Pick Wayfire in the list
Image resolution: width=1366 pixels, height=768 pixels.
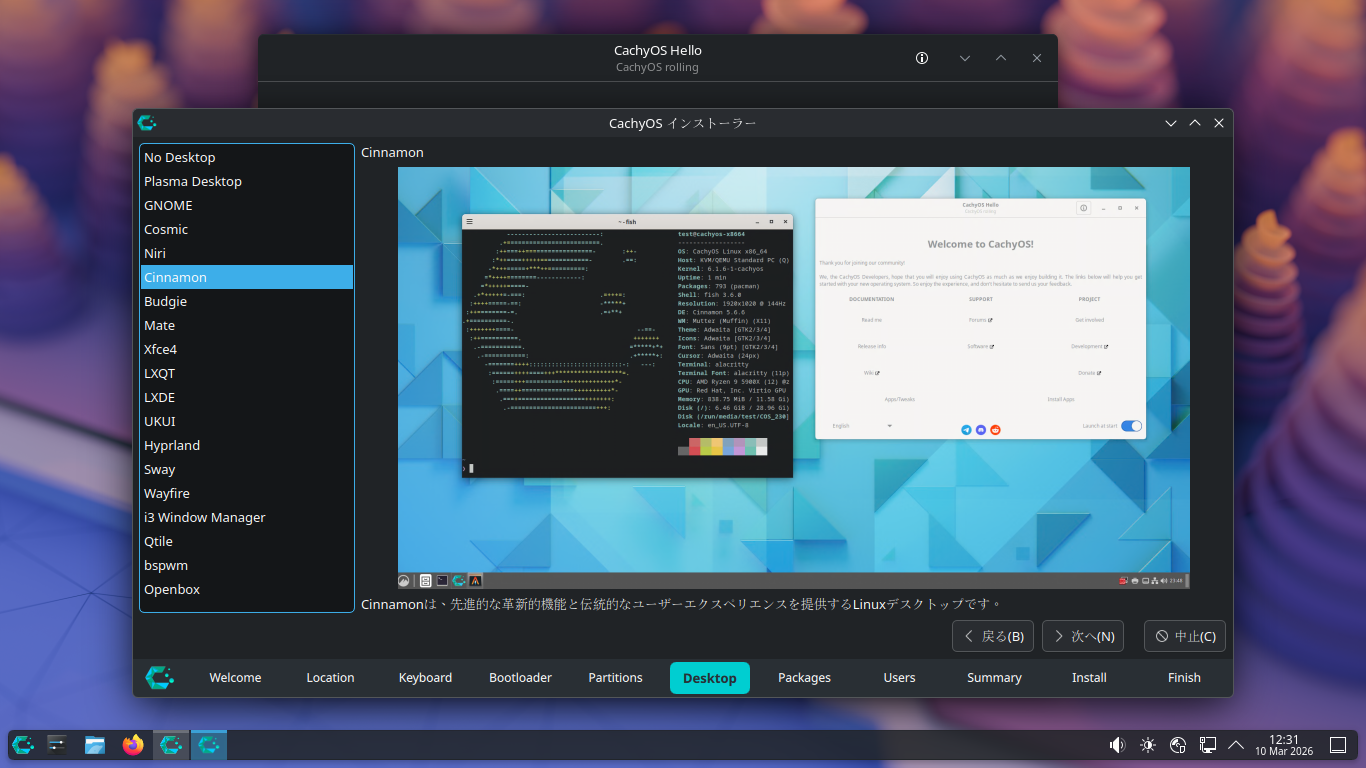247,493
